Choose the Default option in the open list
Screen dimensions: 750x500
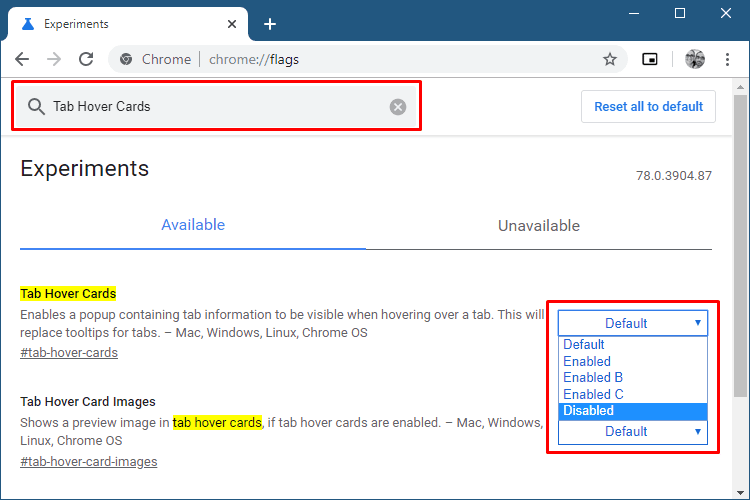click(632, 344)
